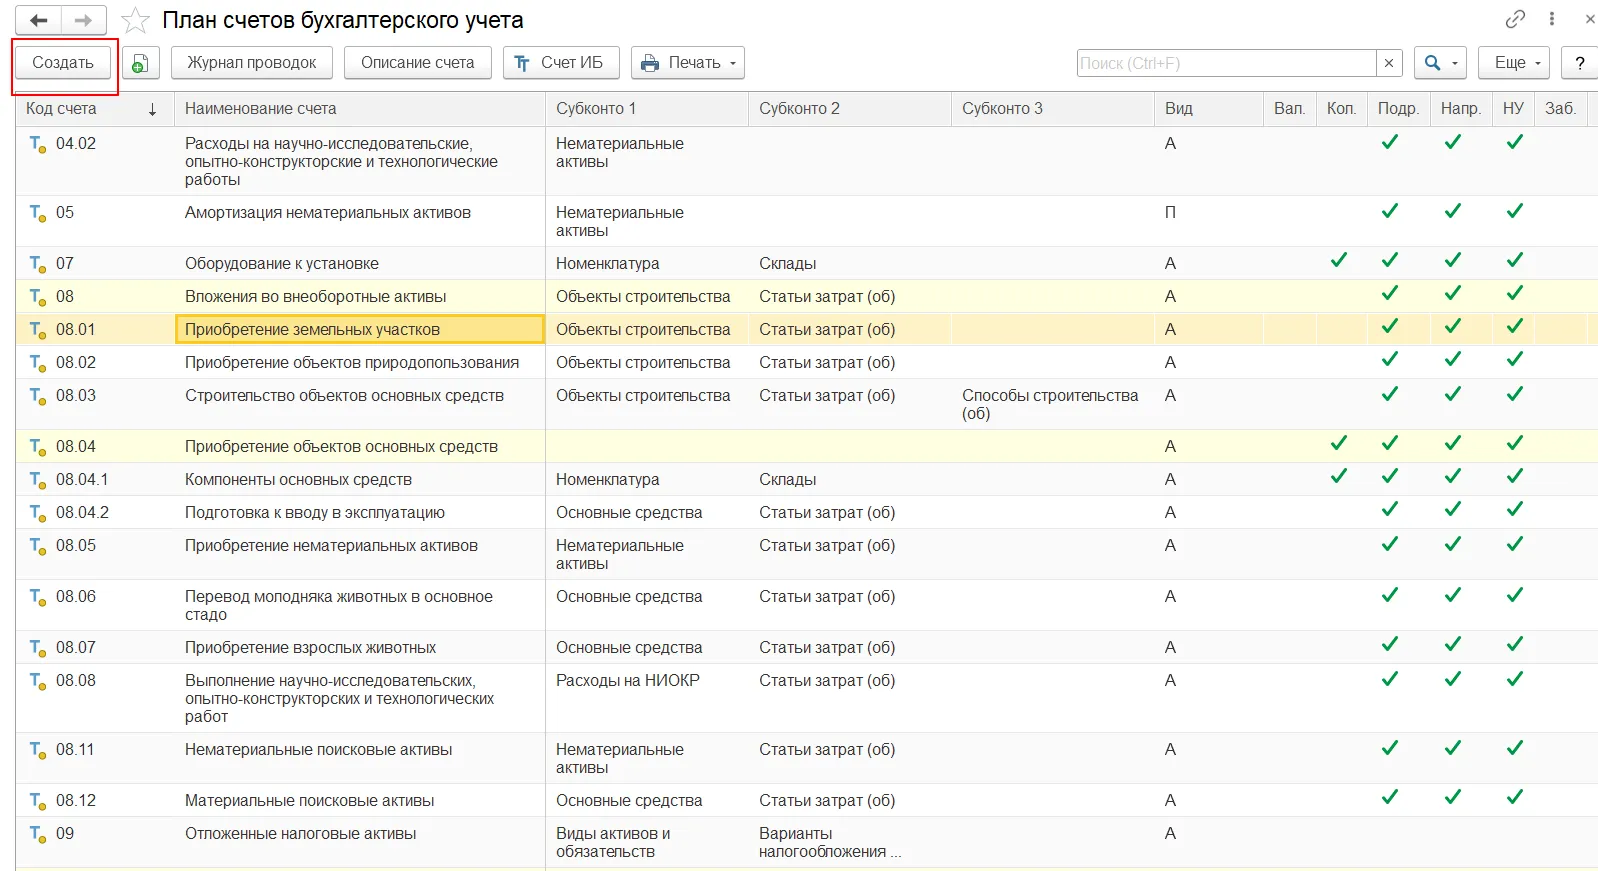Add page to favorites with the star
Screen dimensions: 1598x871
tap(135, 20)
